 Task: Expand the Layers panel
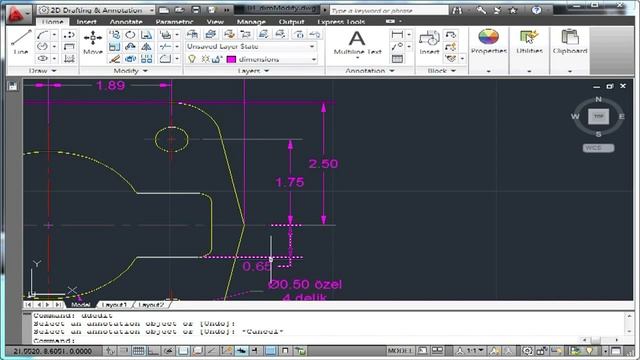254,71
